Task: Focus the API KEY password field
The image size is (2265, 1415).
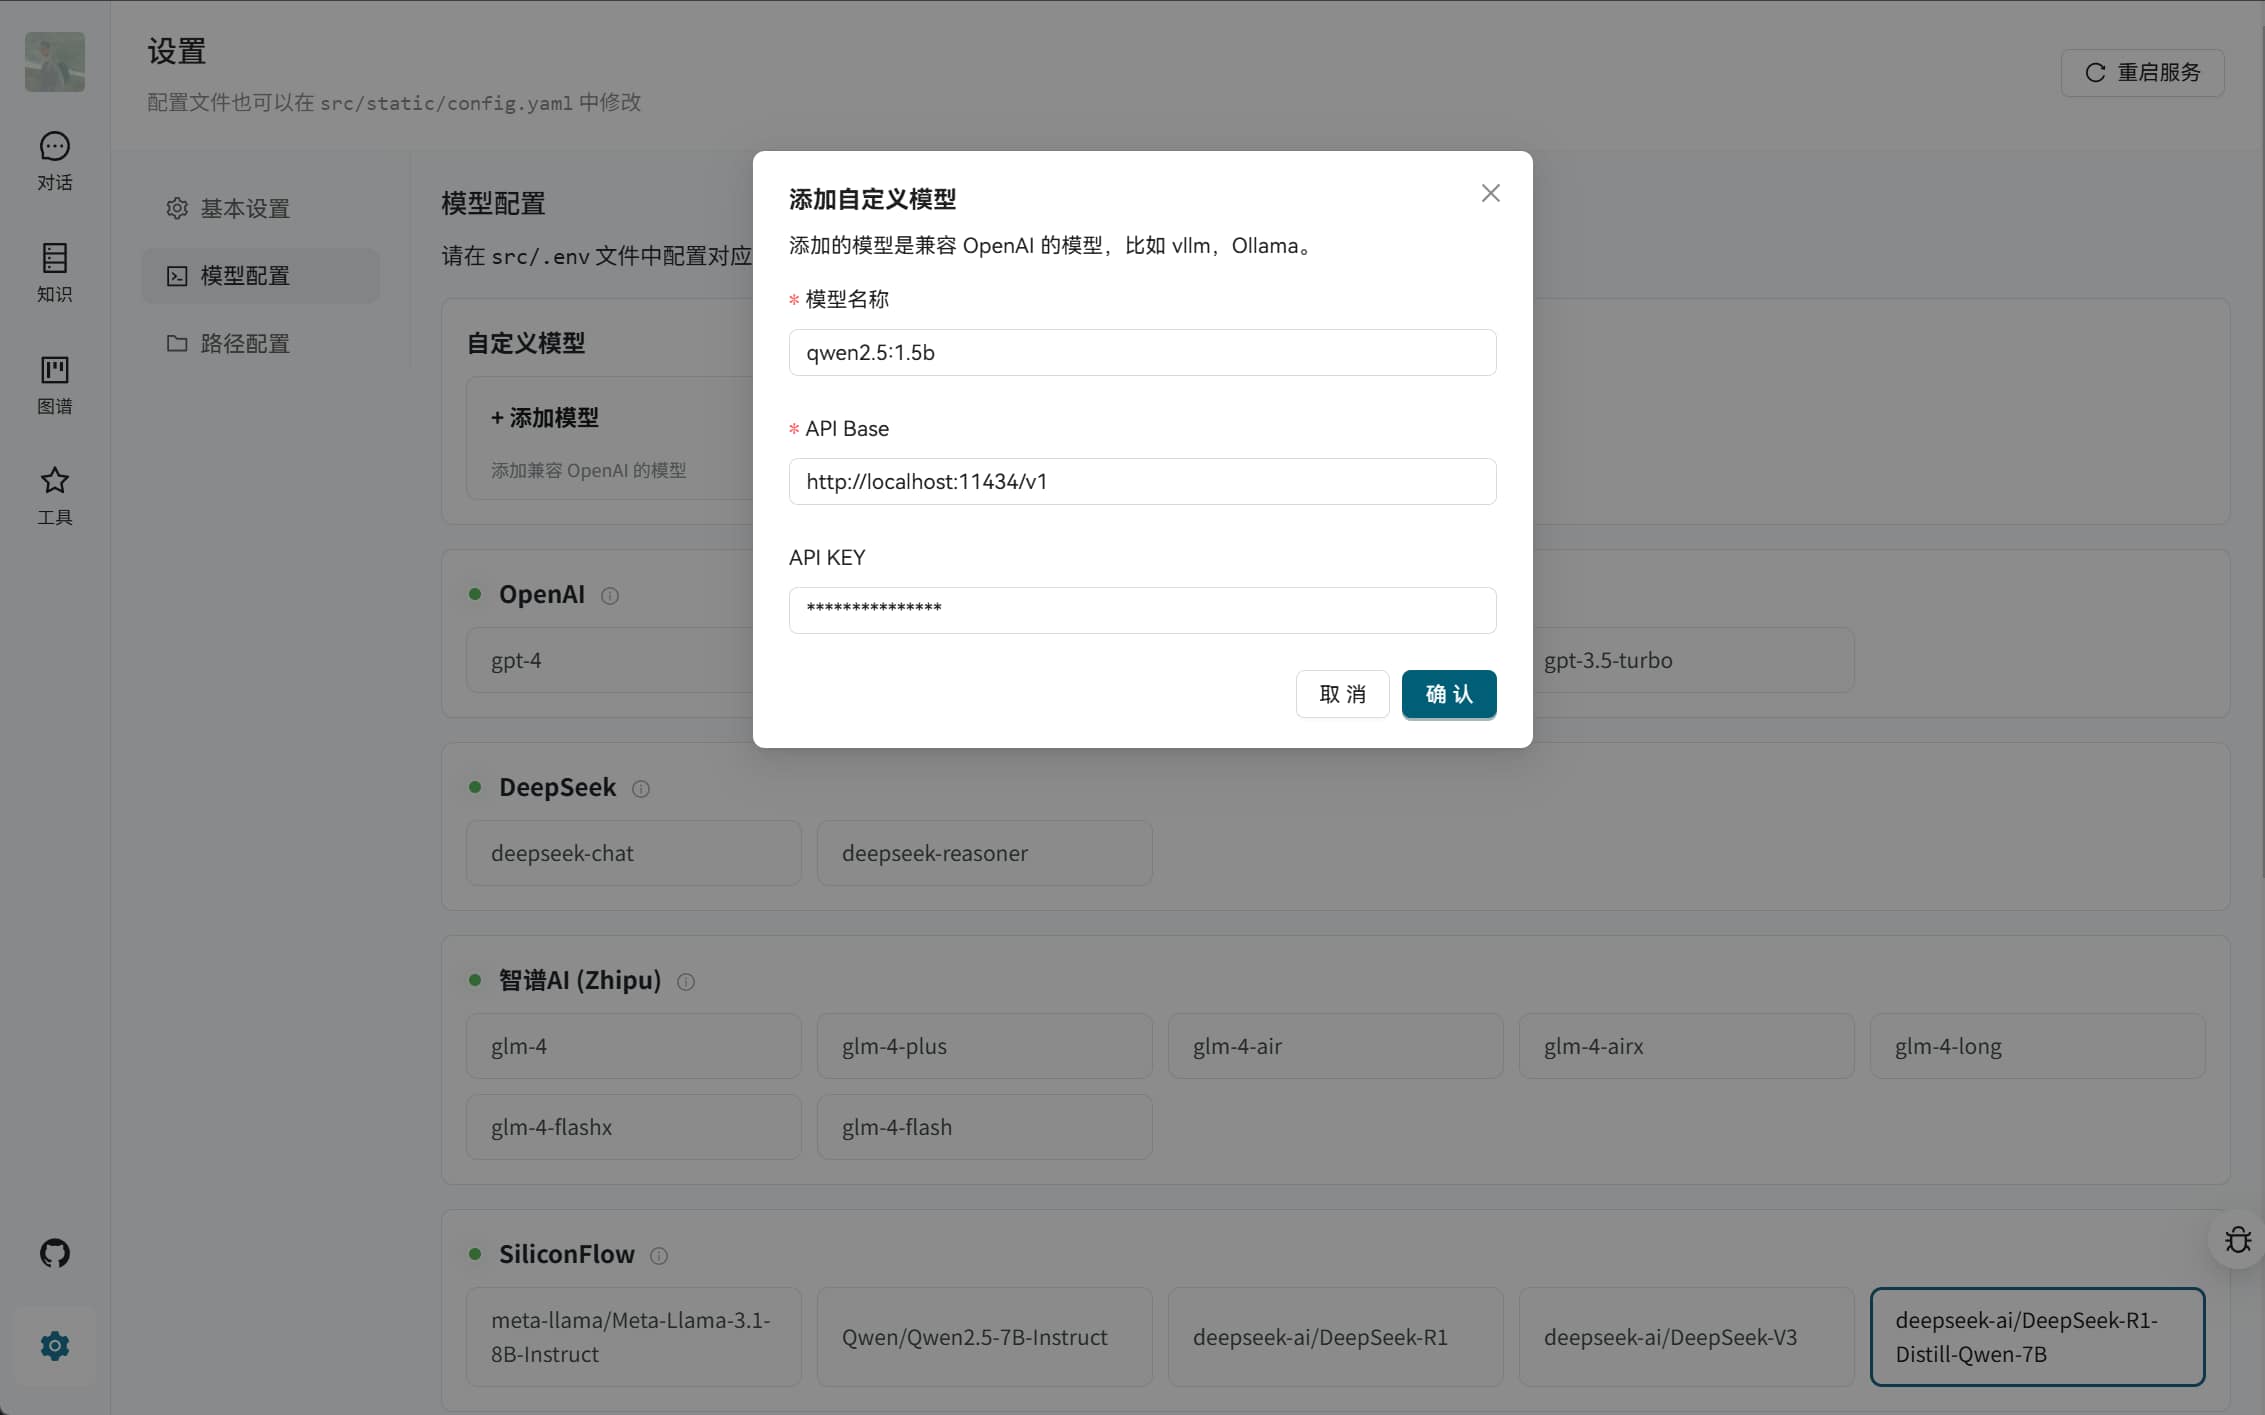Action: coord(1142,610)
